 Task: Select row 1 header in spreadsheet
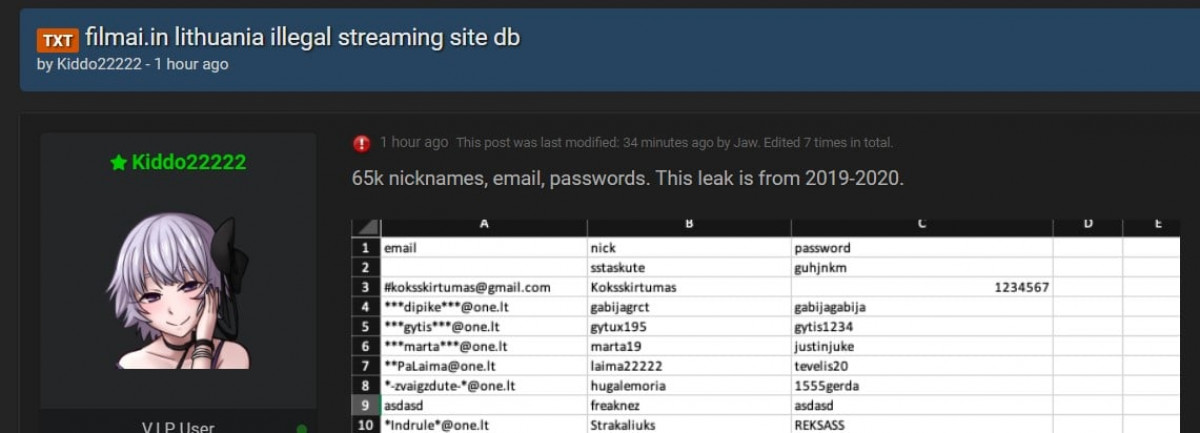(366, 247)
